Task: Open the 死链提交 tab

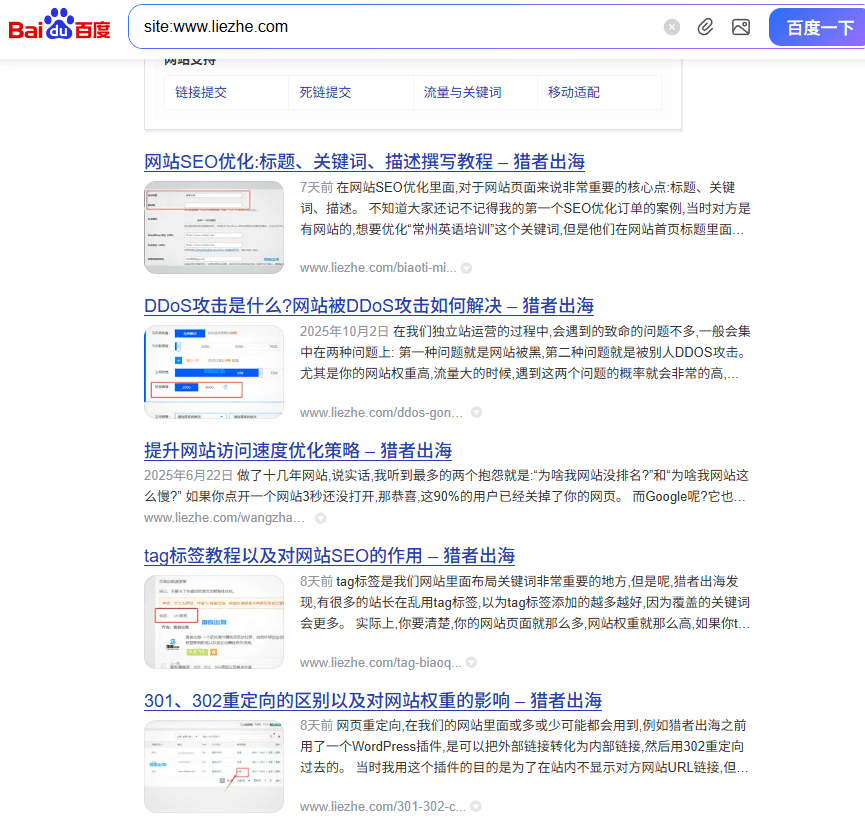Action: (x=325, y=92)
